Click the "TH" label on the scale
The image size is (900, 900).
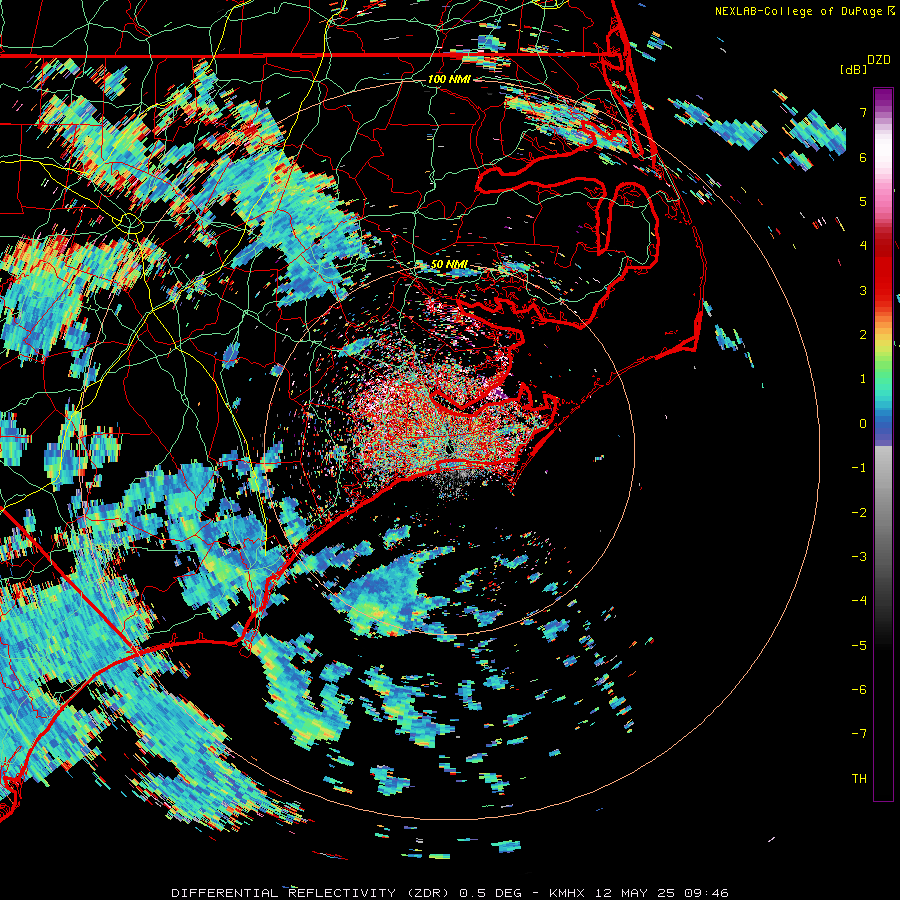[859, 779]
